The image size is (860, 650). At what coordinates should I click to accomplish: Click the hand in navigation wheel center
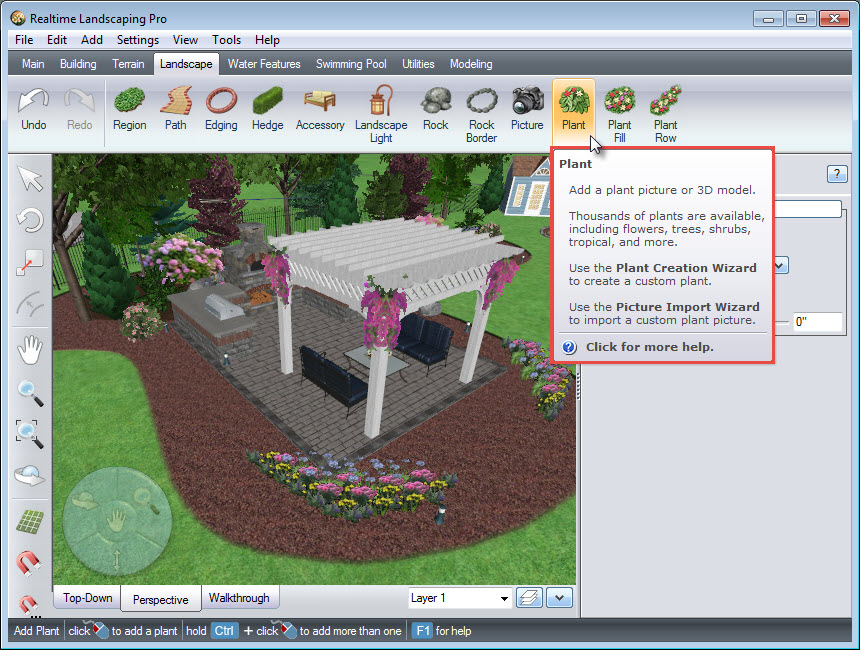pos(116,521)
